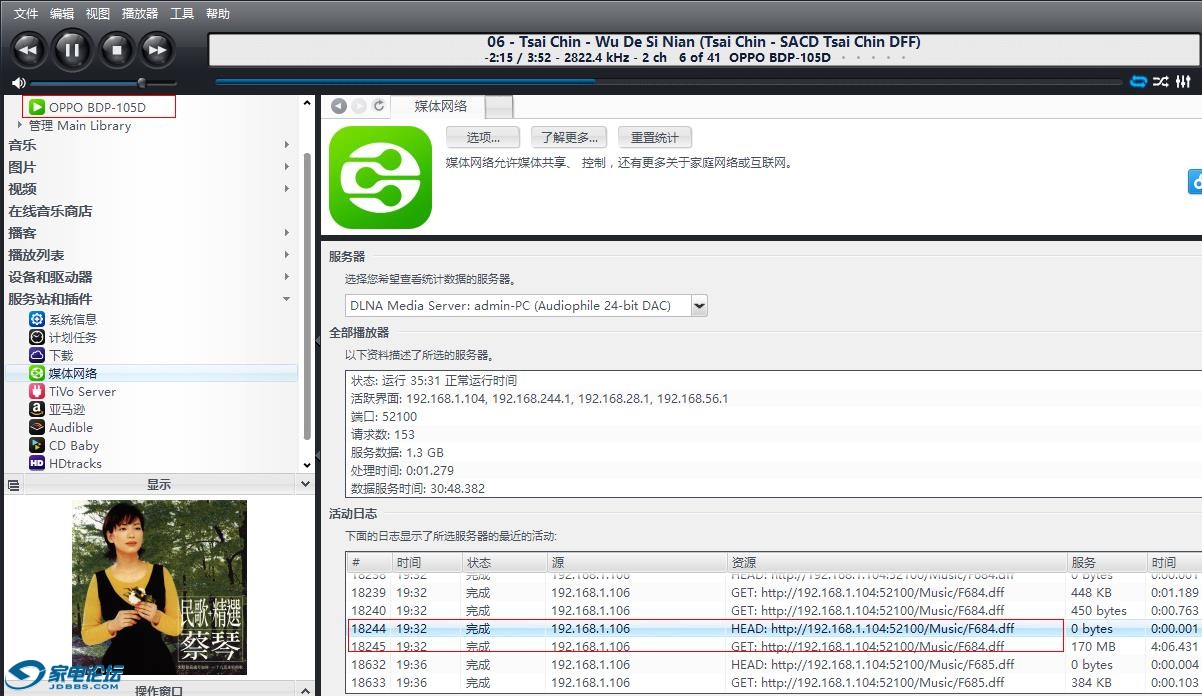Viewport: 1202px width, 696px height.
Task: Mute using the speaker volume icon
Action: (18, 83)
